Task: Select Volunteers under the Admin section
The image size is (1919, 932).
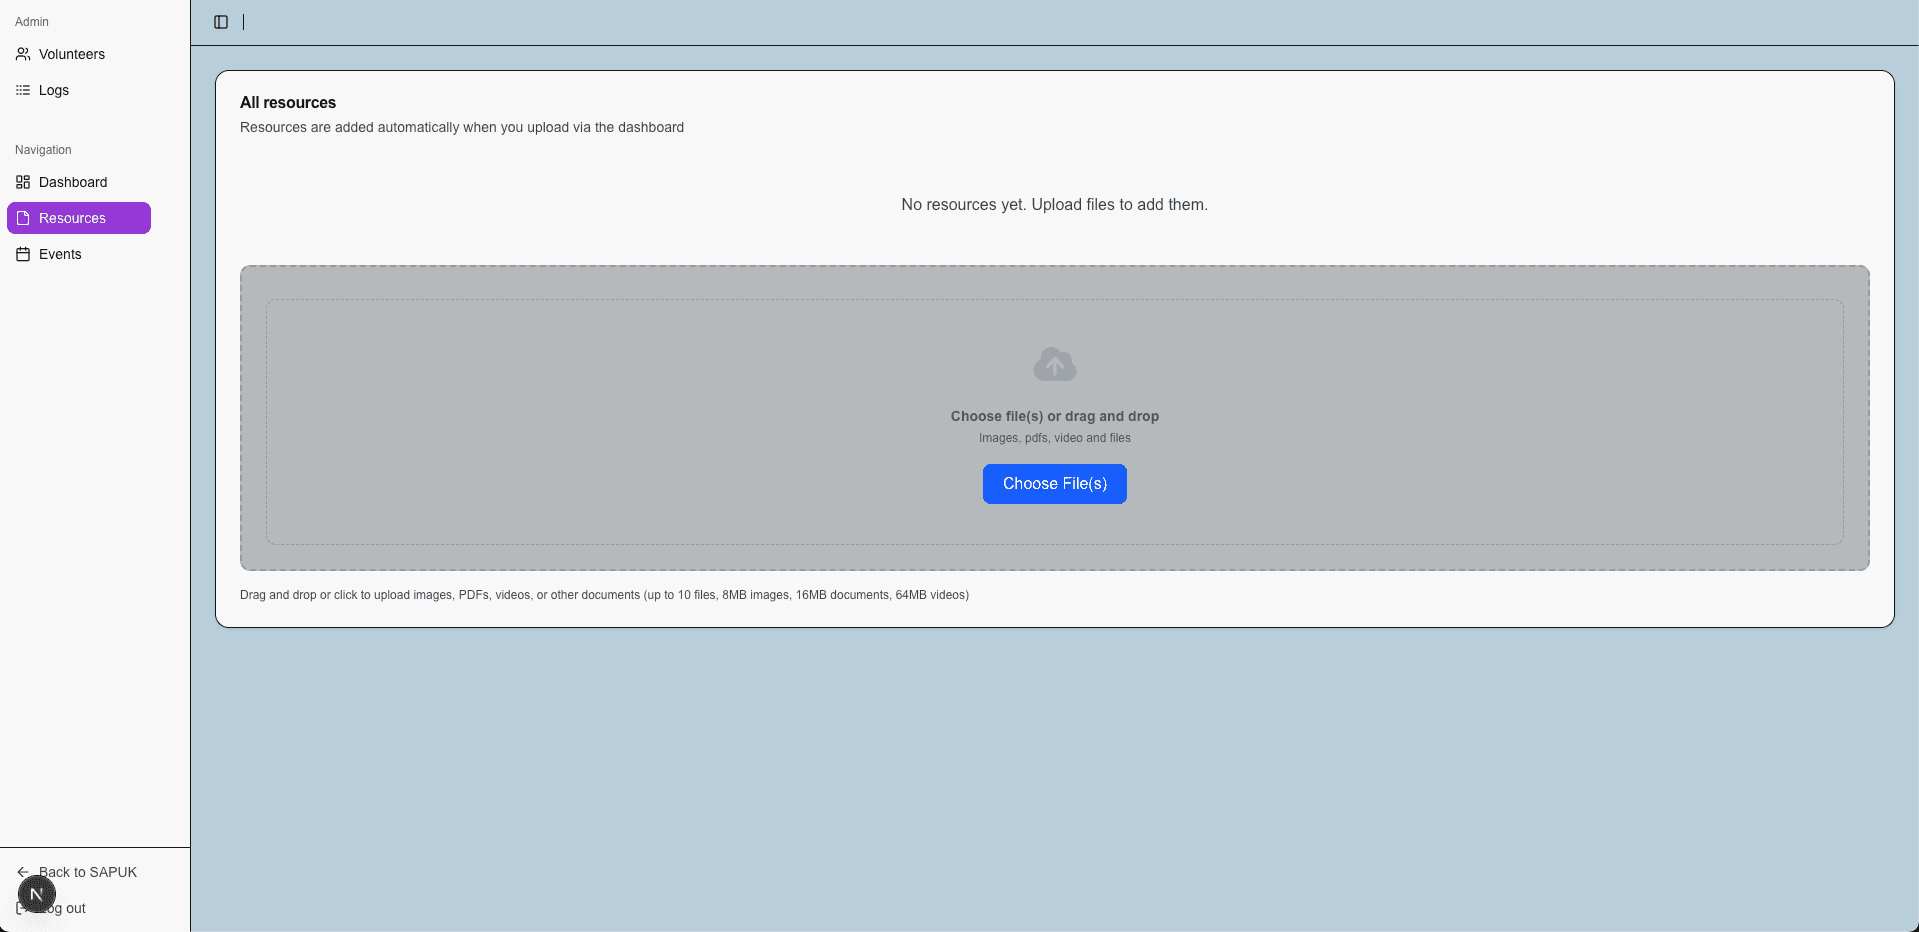Action: coord(71,54)
